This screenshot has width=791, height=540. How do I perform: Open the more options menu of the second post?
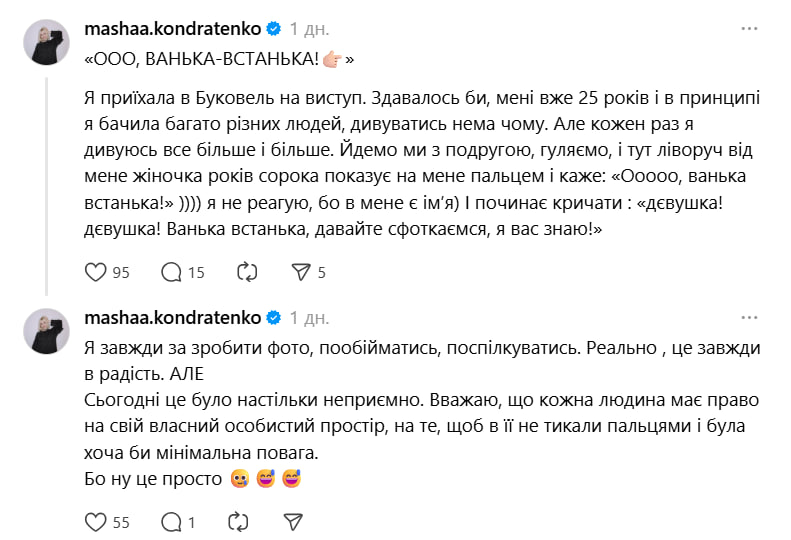pos(749,319)
